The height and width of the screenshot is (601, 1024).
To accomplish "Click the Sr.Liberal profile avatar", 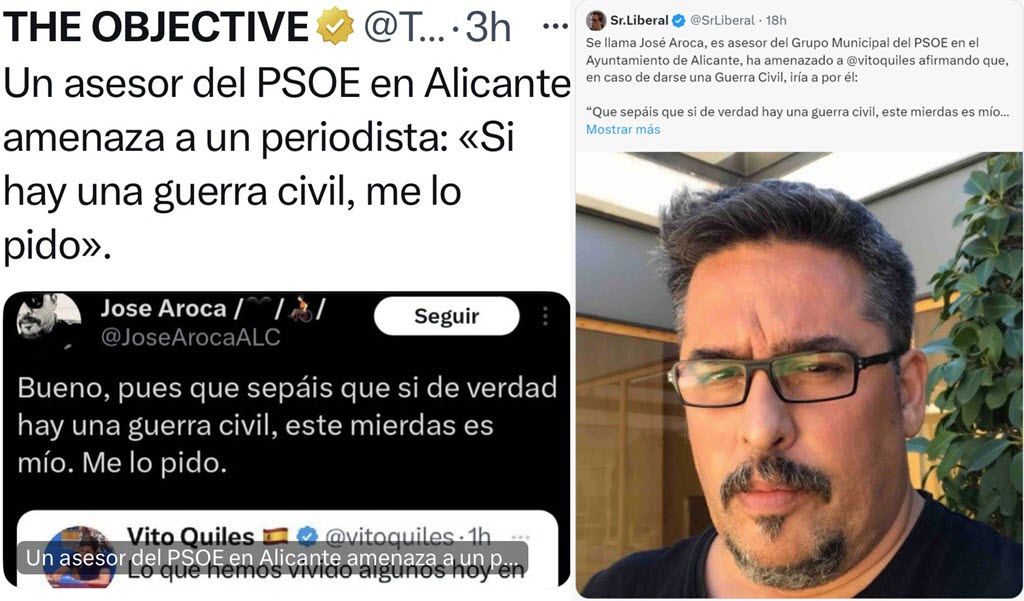I will tap(596, 21).
